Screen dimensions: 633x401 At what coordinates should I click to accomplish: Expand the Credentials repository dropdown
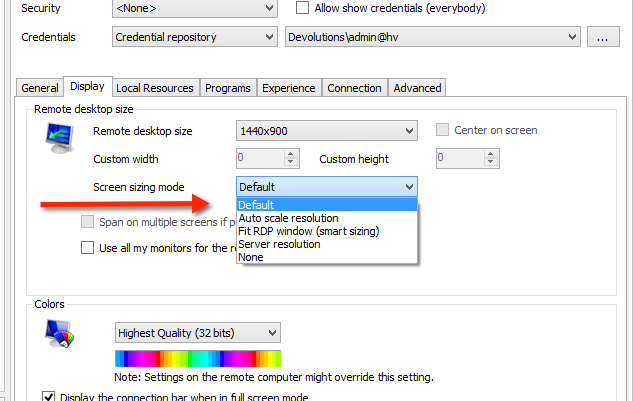click(x=194, y=37)
